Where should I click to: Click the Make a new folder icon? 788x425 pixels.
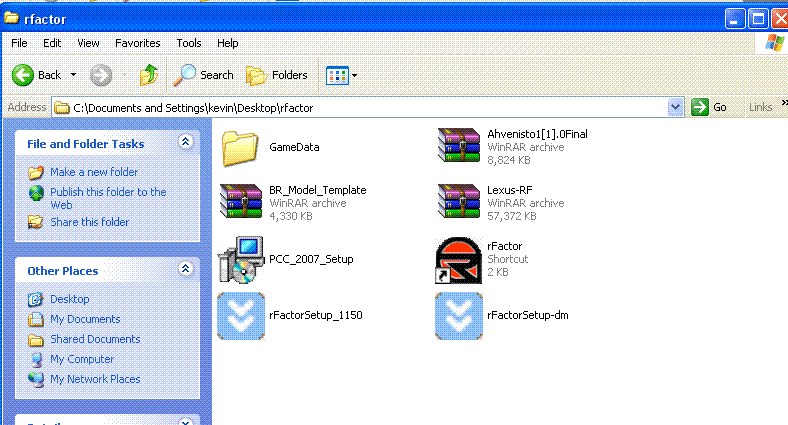36,172
